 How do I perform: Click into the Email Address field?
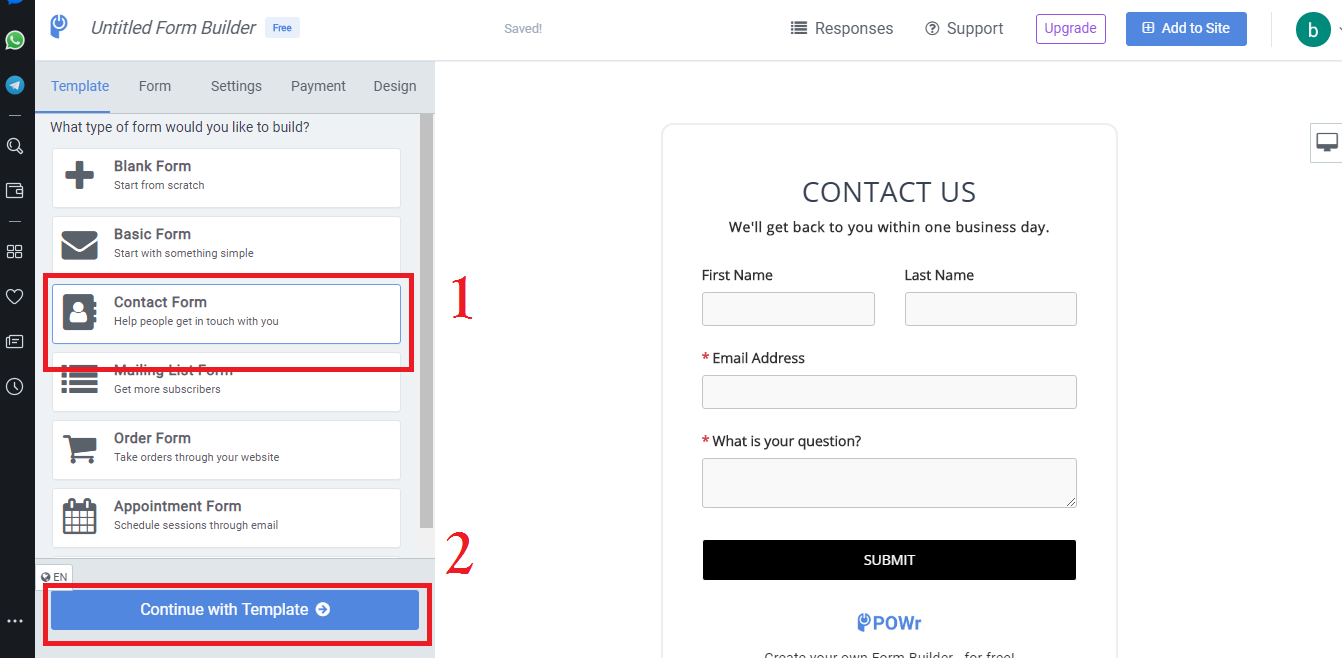point(889,392)
